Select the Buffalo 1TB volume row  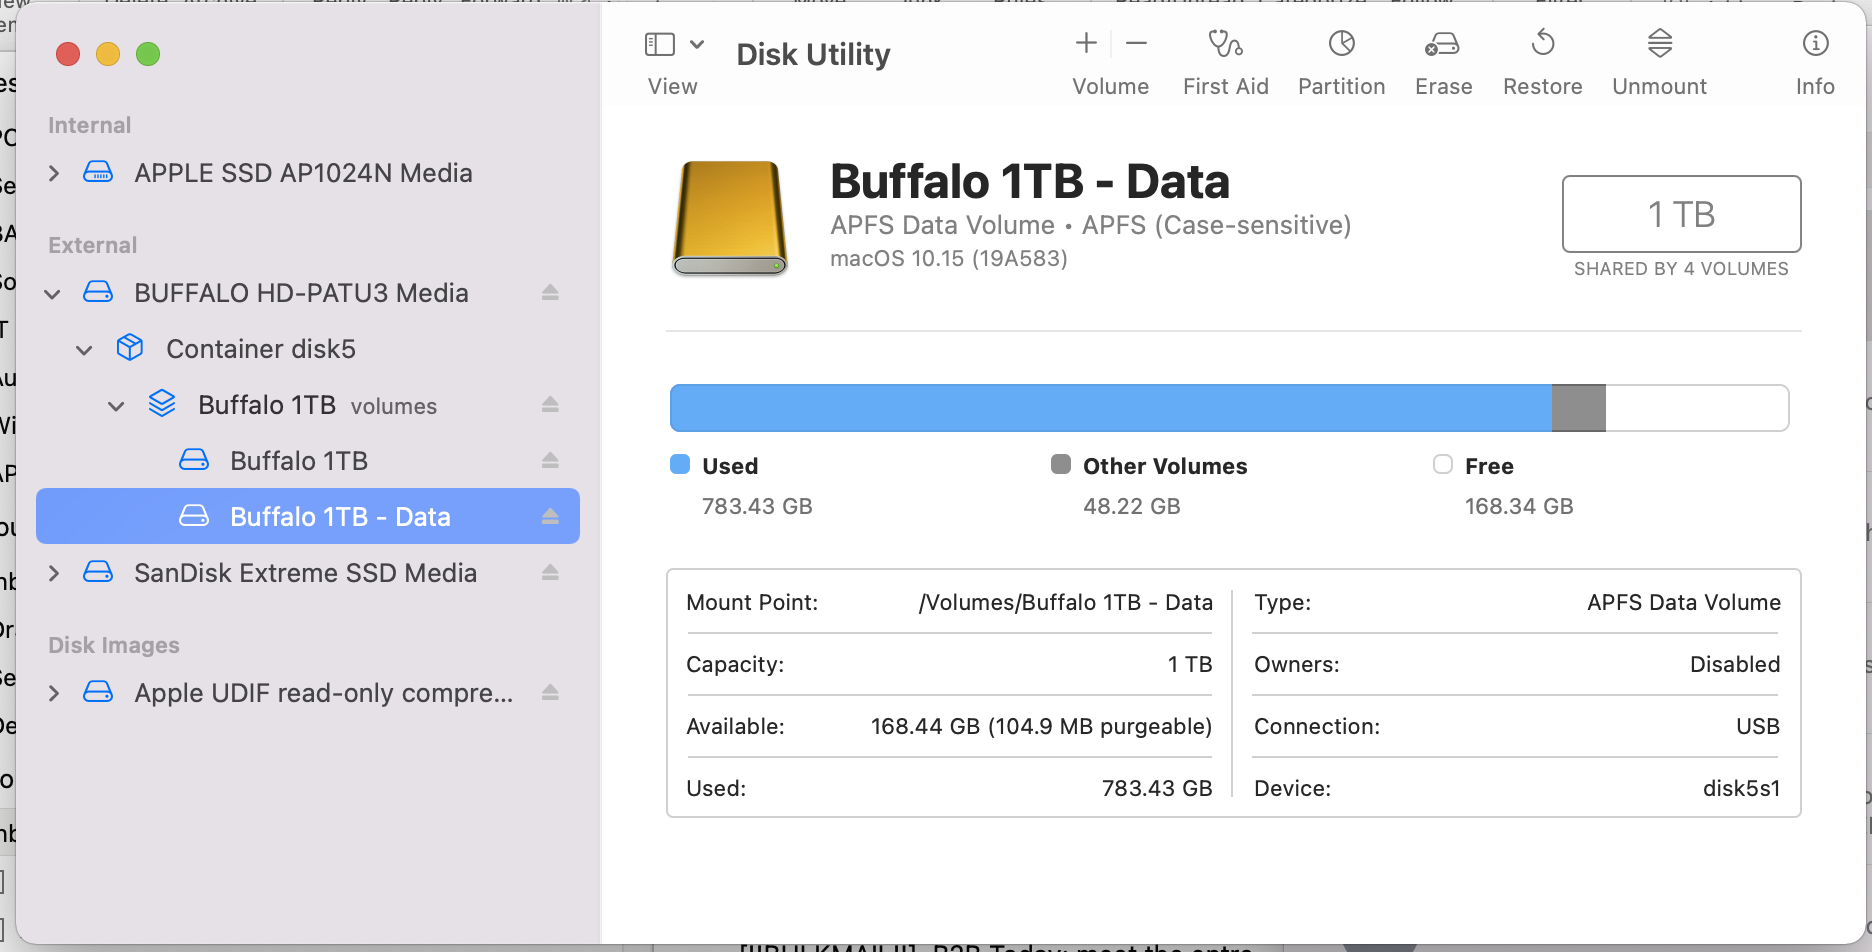point(308,460)
